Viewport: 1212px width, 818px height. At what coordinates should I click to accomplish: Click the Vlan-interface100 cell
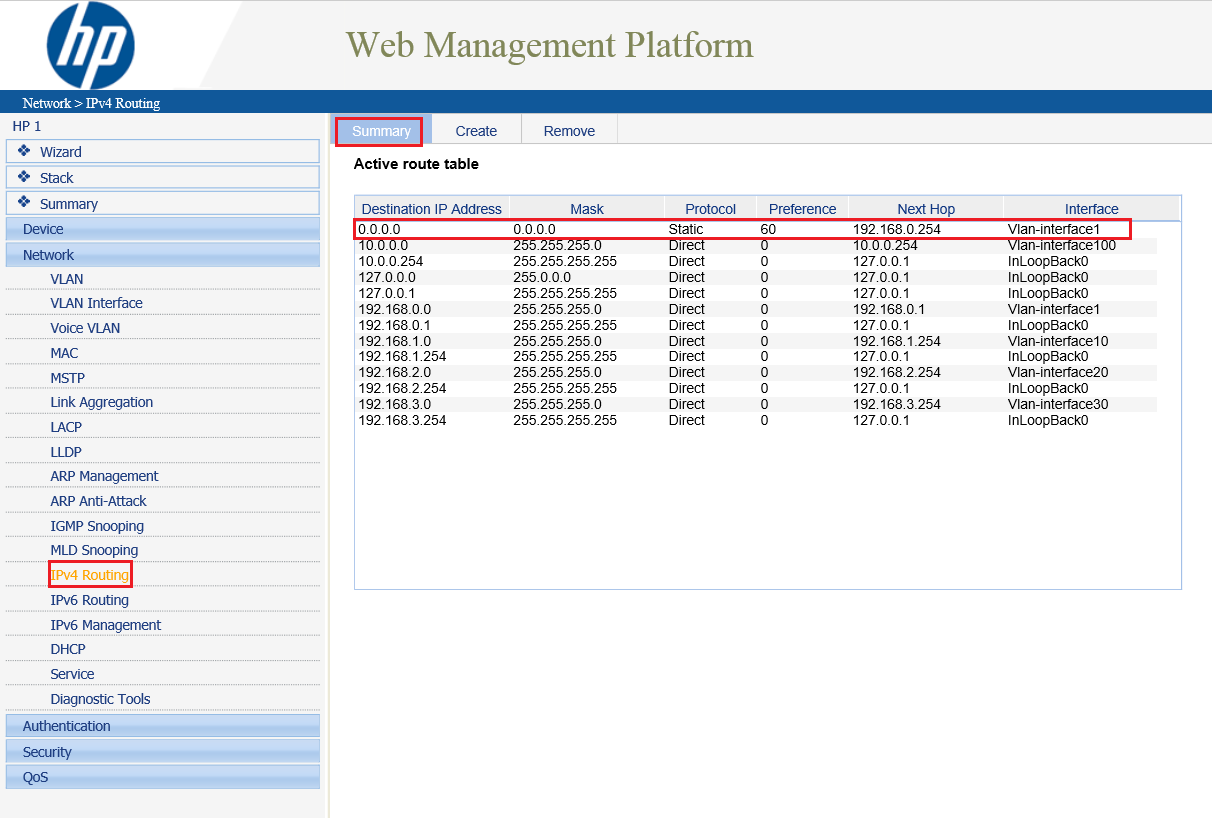point(1062,245)
